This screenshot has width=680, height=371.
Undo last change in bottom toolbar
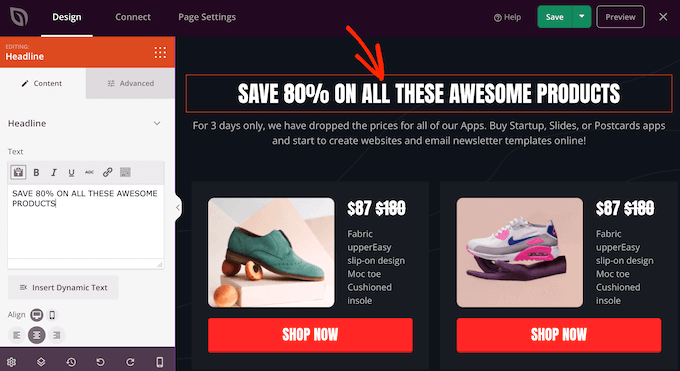point(100,362)
